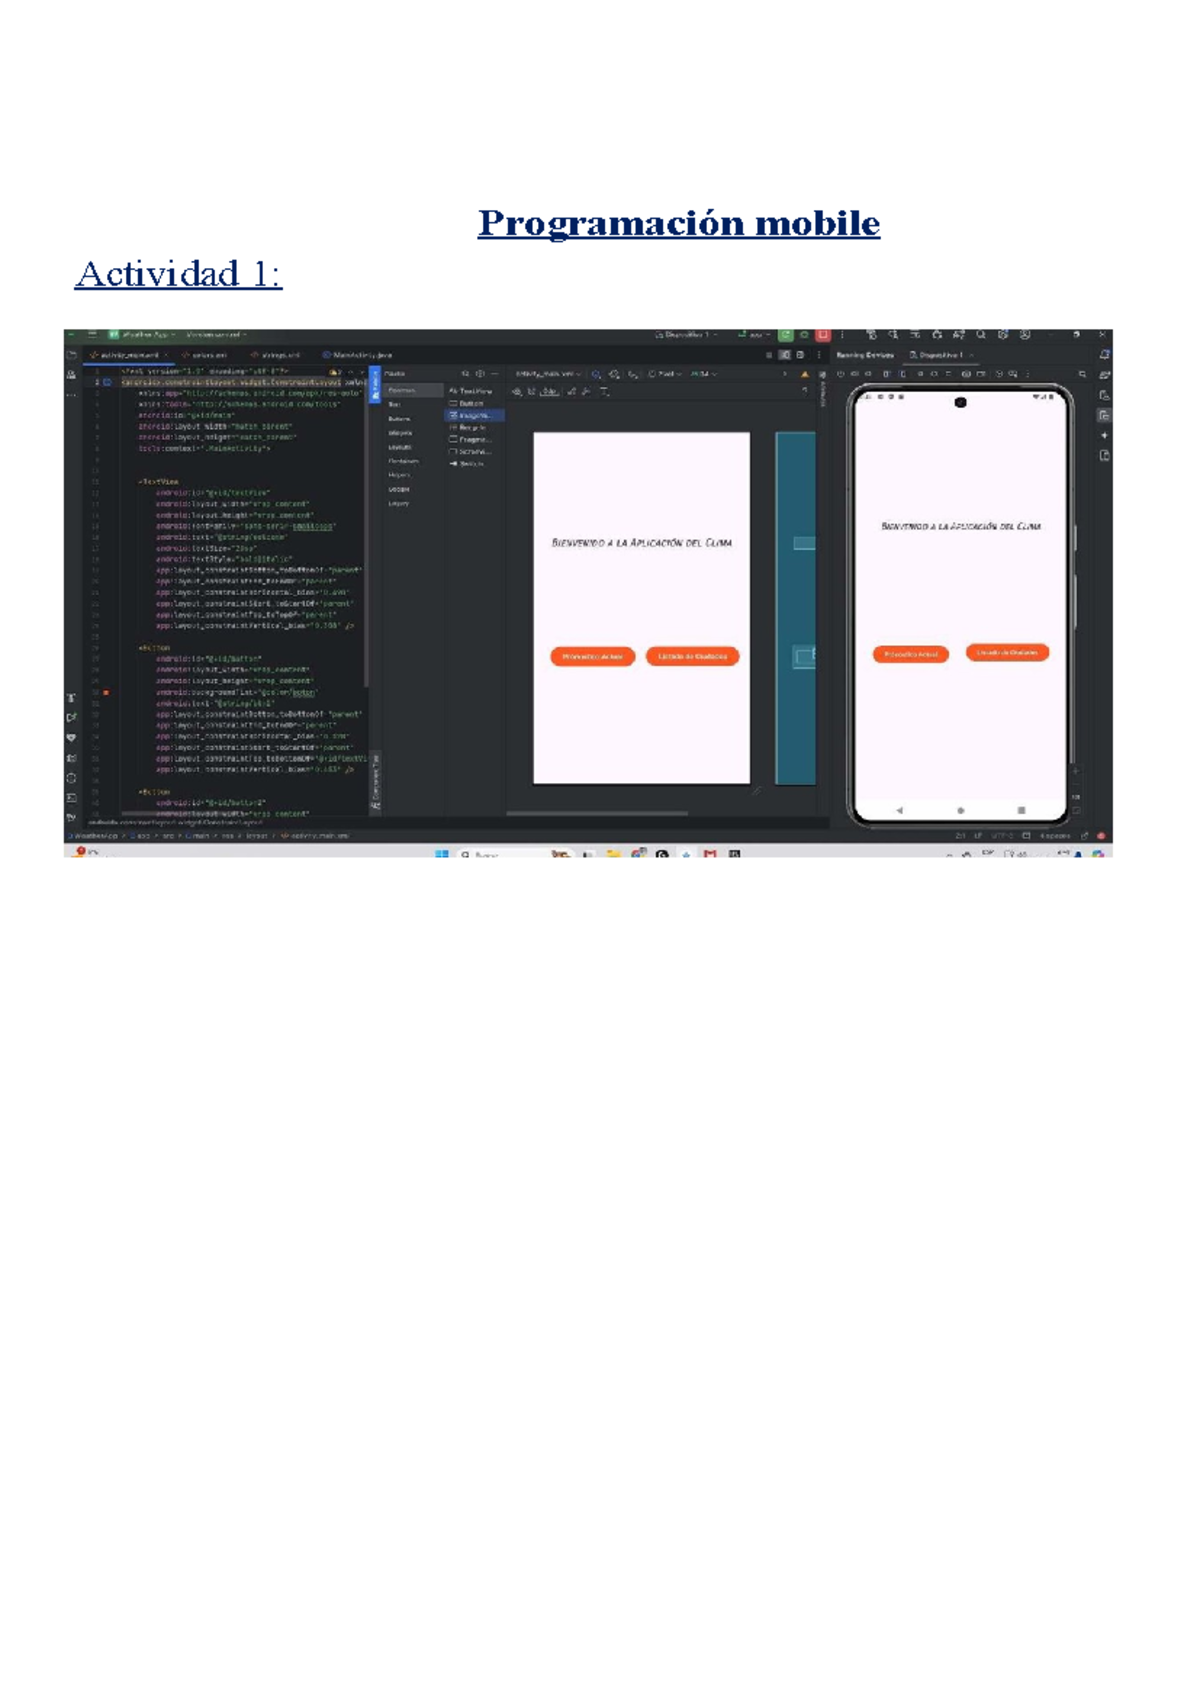The height and width of the screenshot is (1696, 1200).
Task: Click the search everywhere magnifier icon
Action: coord(981,335)
